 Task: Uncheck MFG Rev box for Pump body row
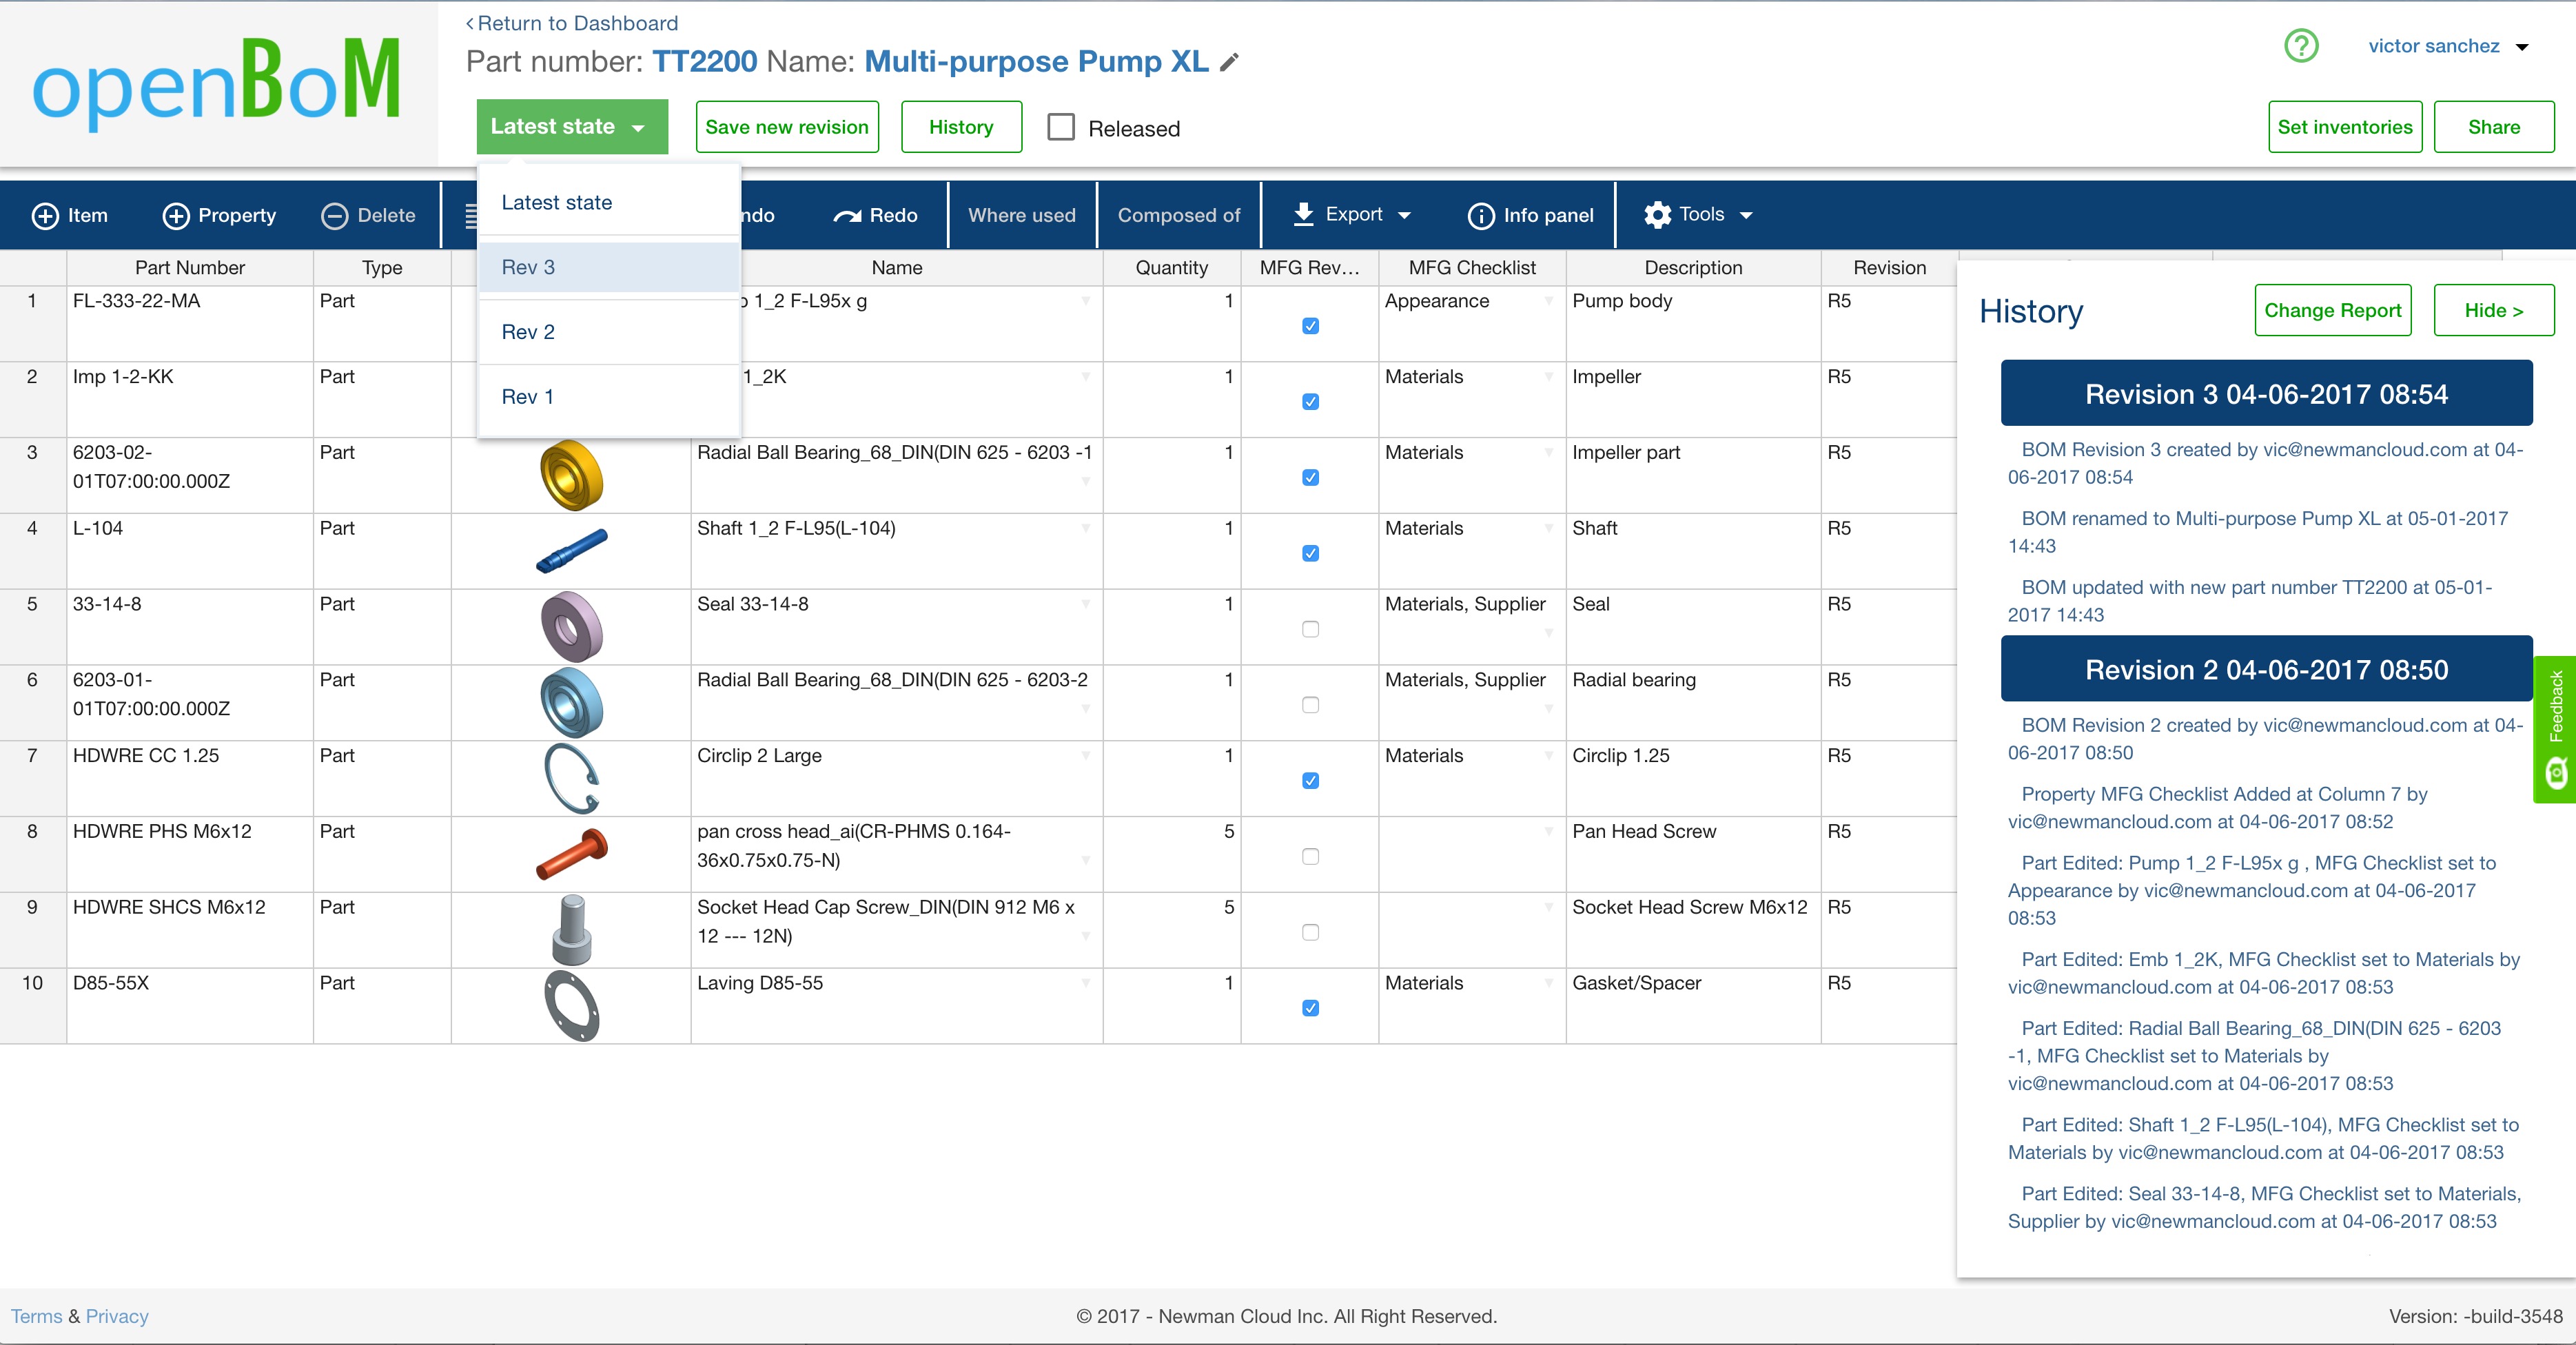tap(1310, 326)
